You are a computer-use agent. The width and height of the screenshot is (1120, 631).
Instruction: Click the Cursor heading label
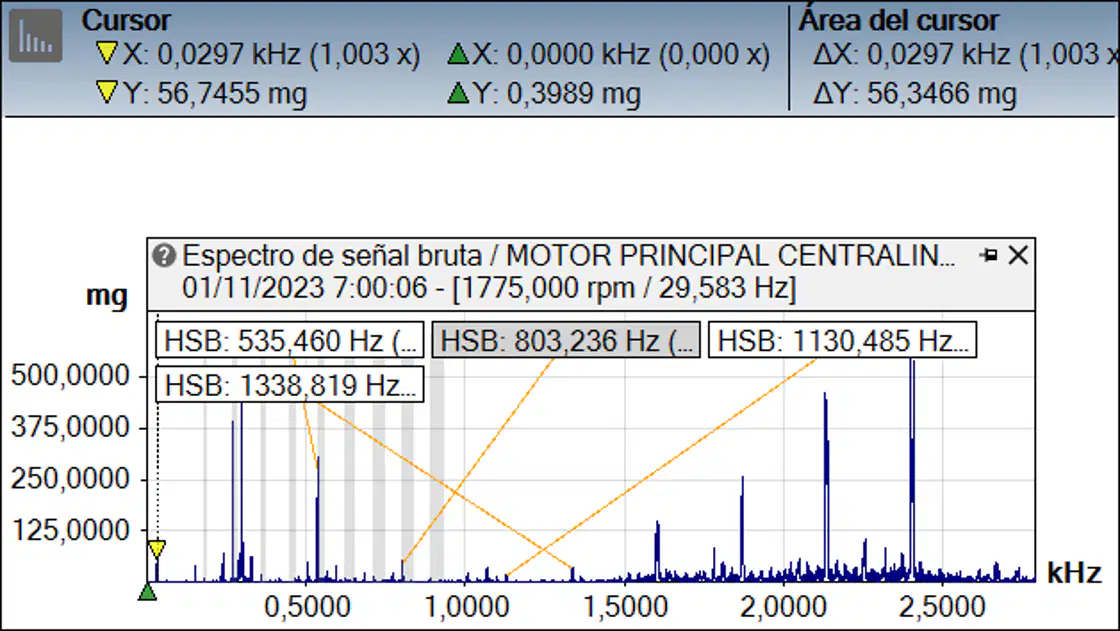126,20
